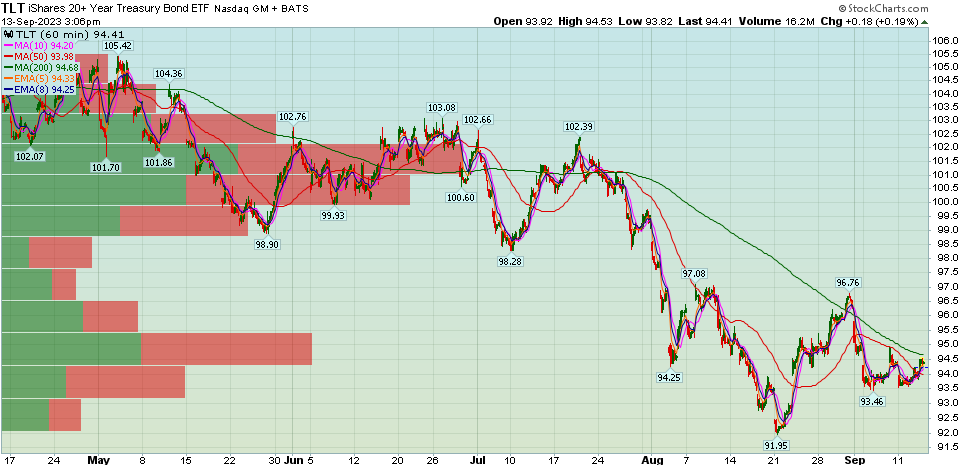
Task: Click the TLT ticker symbol in title
Action: point(14,8)
